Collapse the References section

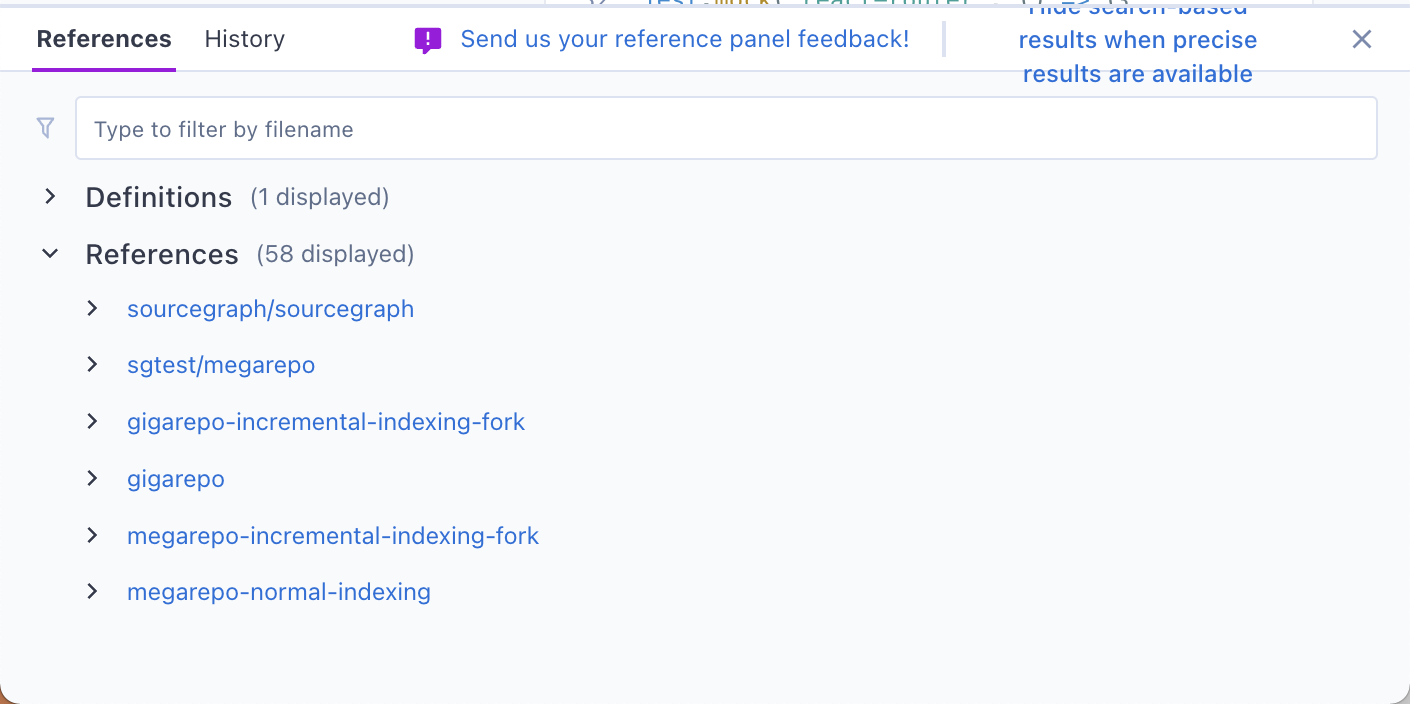[x=50, y=254]
